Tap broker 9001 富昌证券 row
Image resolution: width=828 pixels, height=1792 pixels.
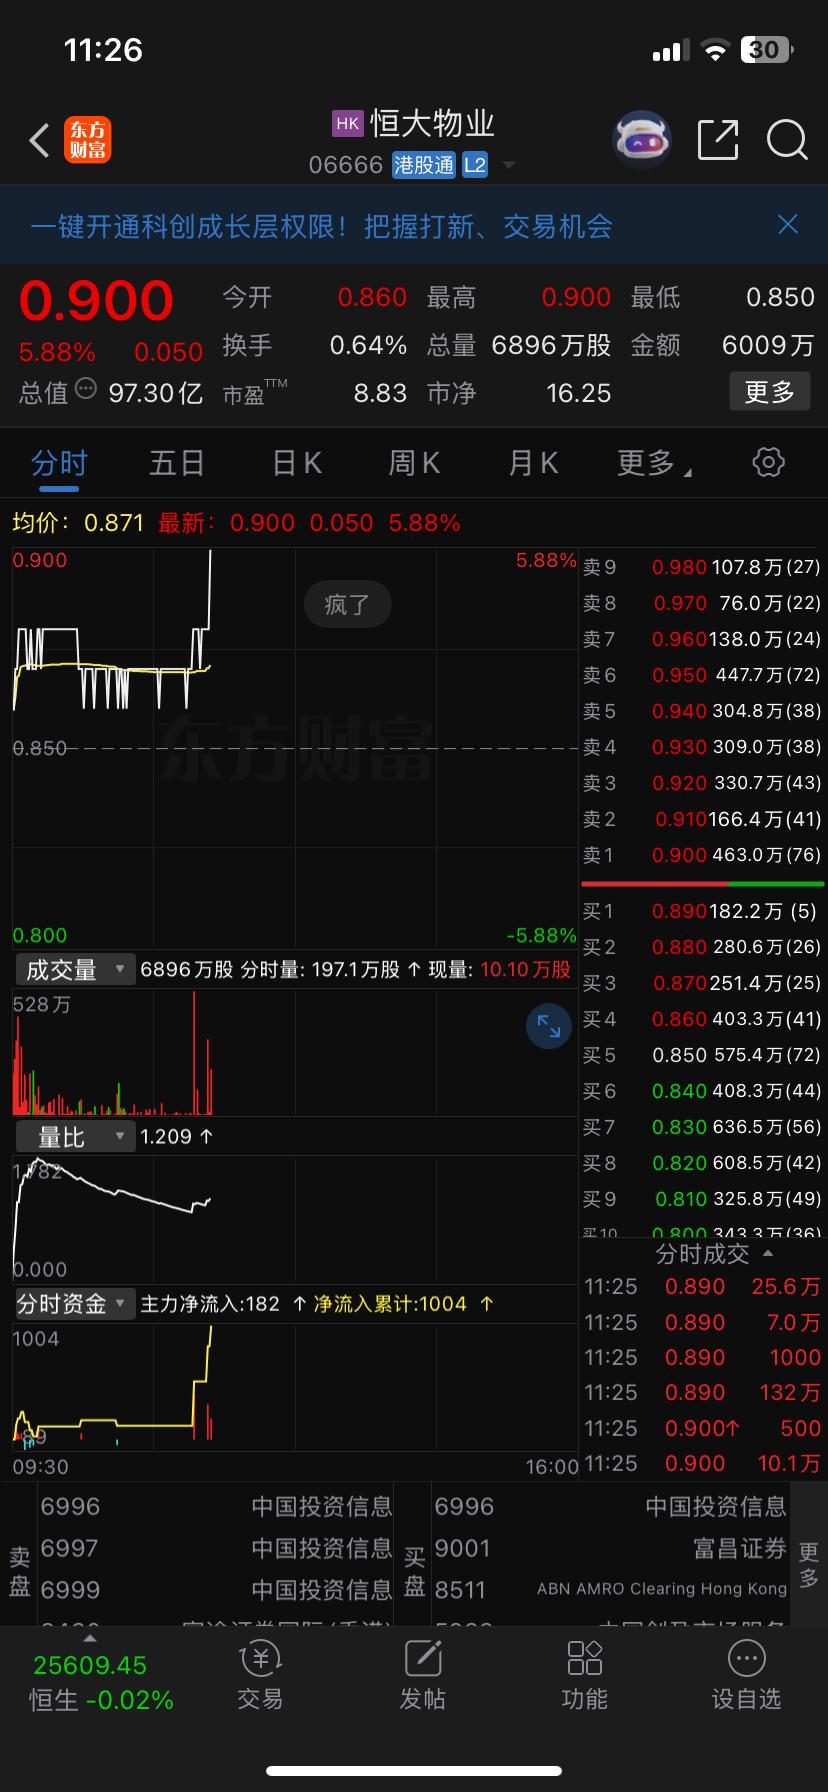tap(610, 1548)
